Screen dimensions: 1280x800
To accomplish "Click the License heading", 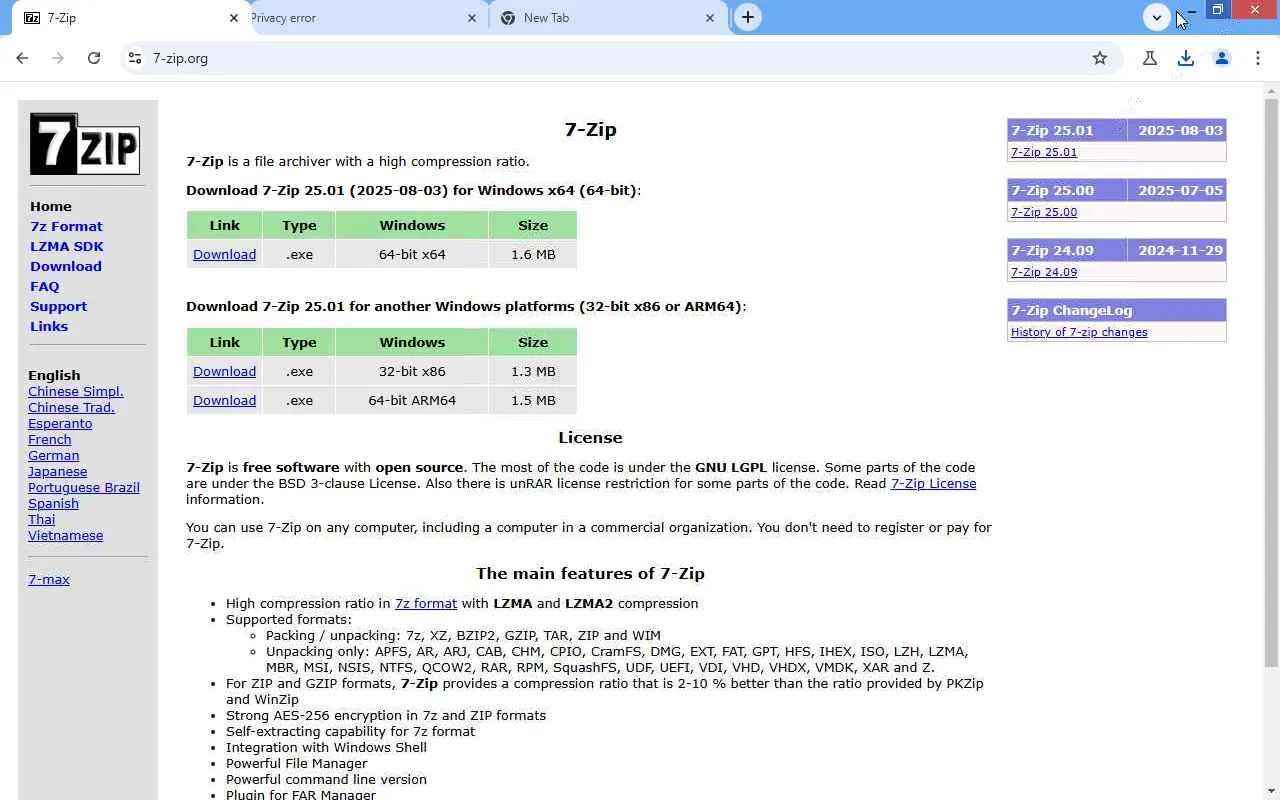I will coord(590,437).
